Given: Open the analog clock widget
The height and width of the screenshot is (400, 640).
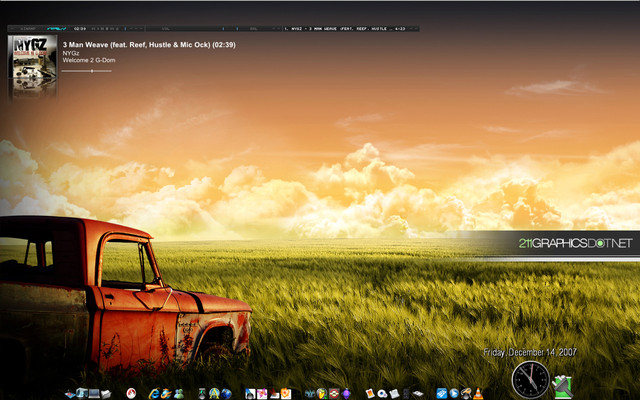Looking at the screenshot, I should click(x=530, y=380).
